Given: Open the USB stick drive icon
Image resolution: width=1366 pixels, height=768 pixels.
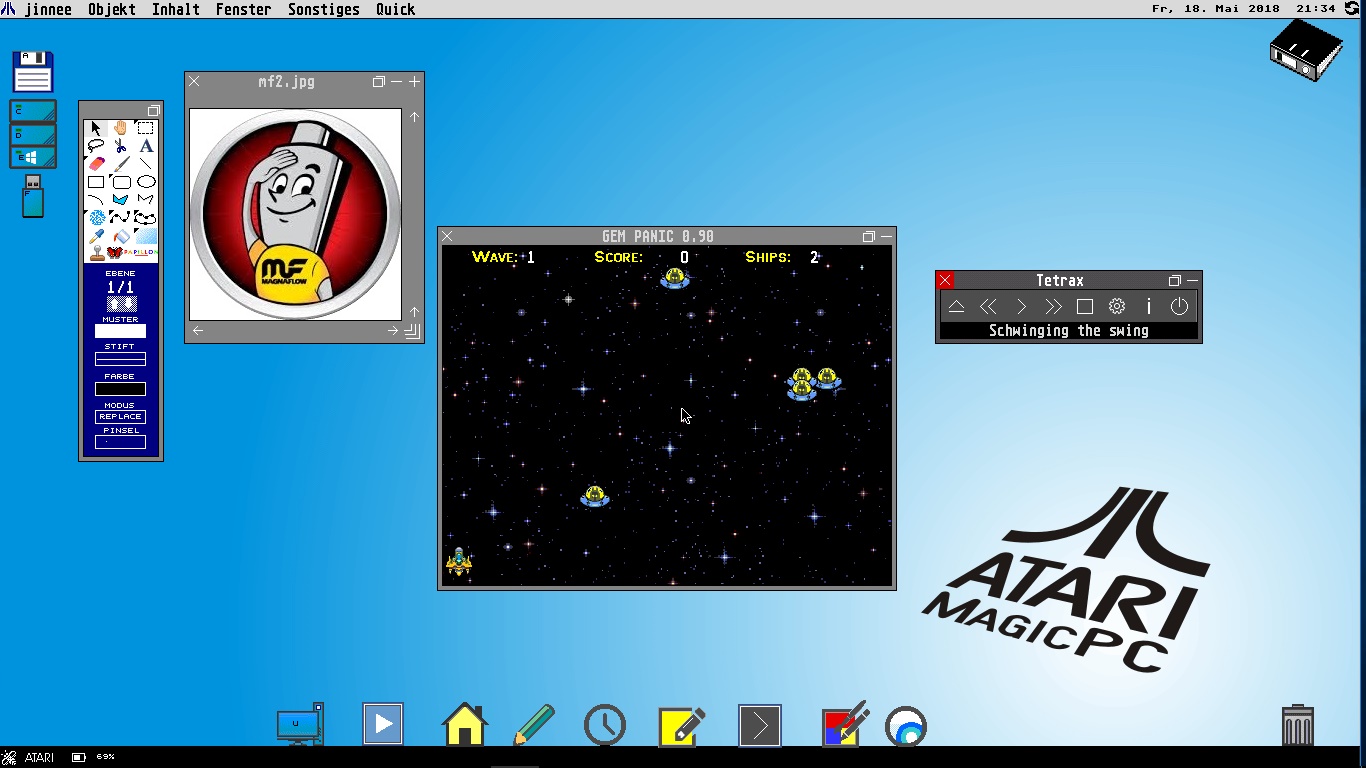Looking at the screenshot, I should coord(33,196).
